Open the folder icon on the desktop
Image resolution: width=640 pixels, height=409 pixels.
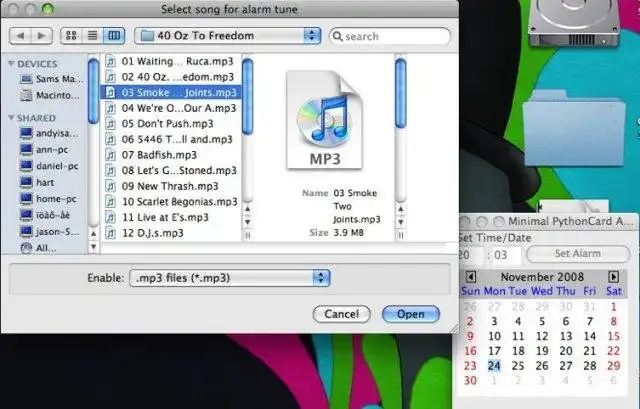573,129
